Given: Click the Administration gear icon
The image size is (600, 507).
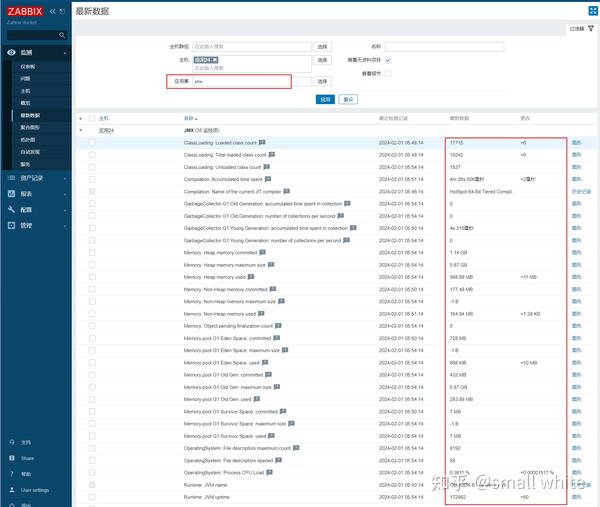Looking at the screenshot, I should 11,225.
